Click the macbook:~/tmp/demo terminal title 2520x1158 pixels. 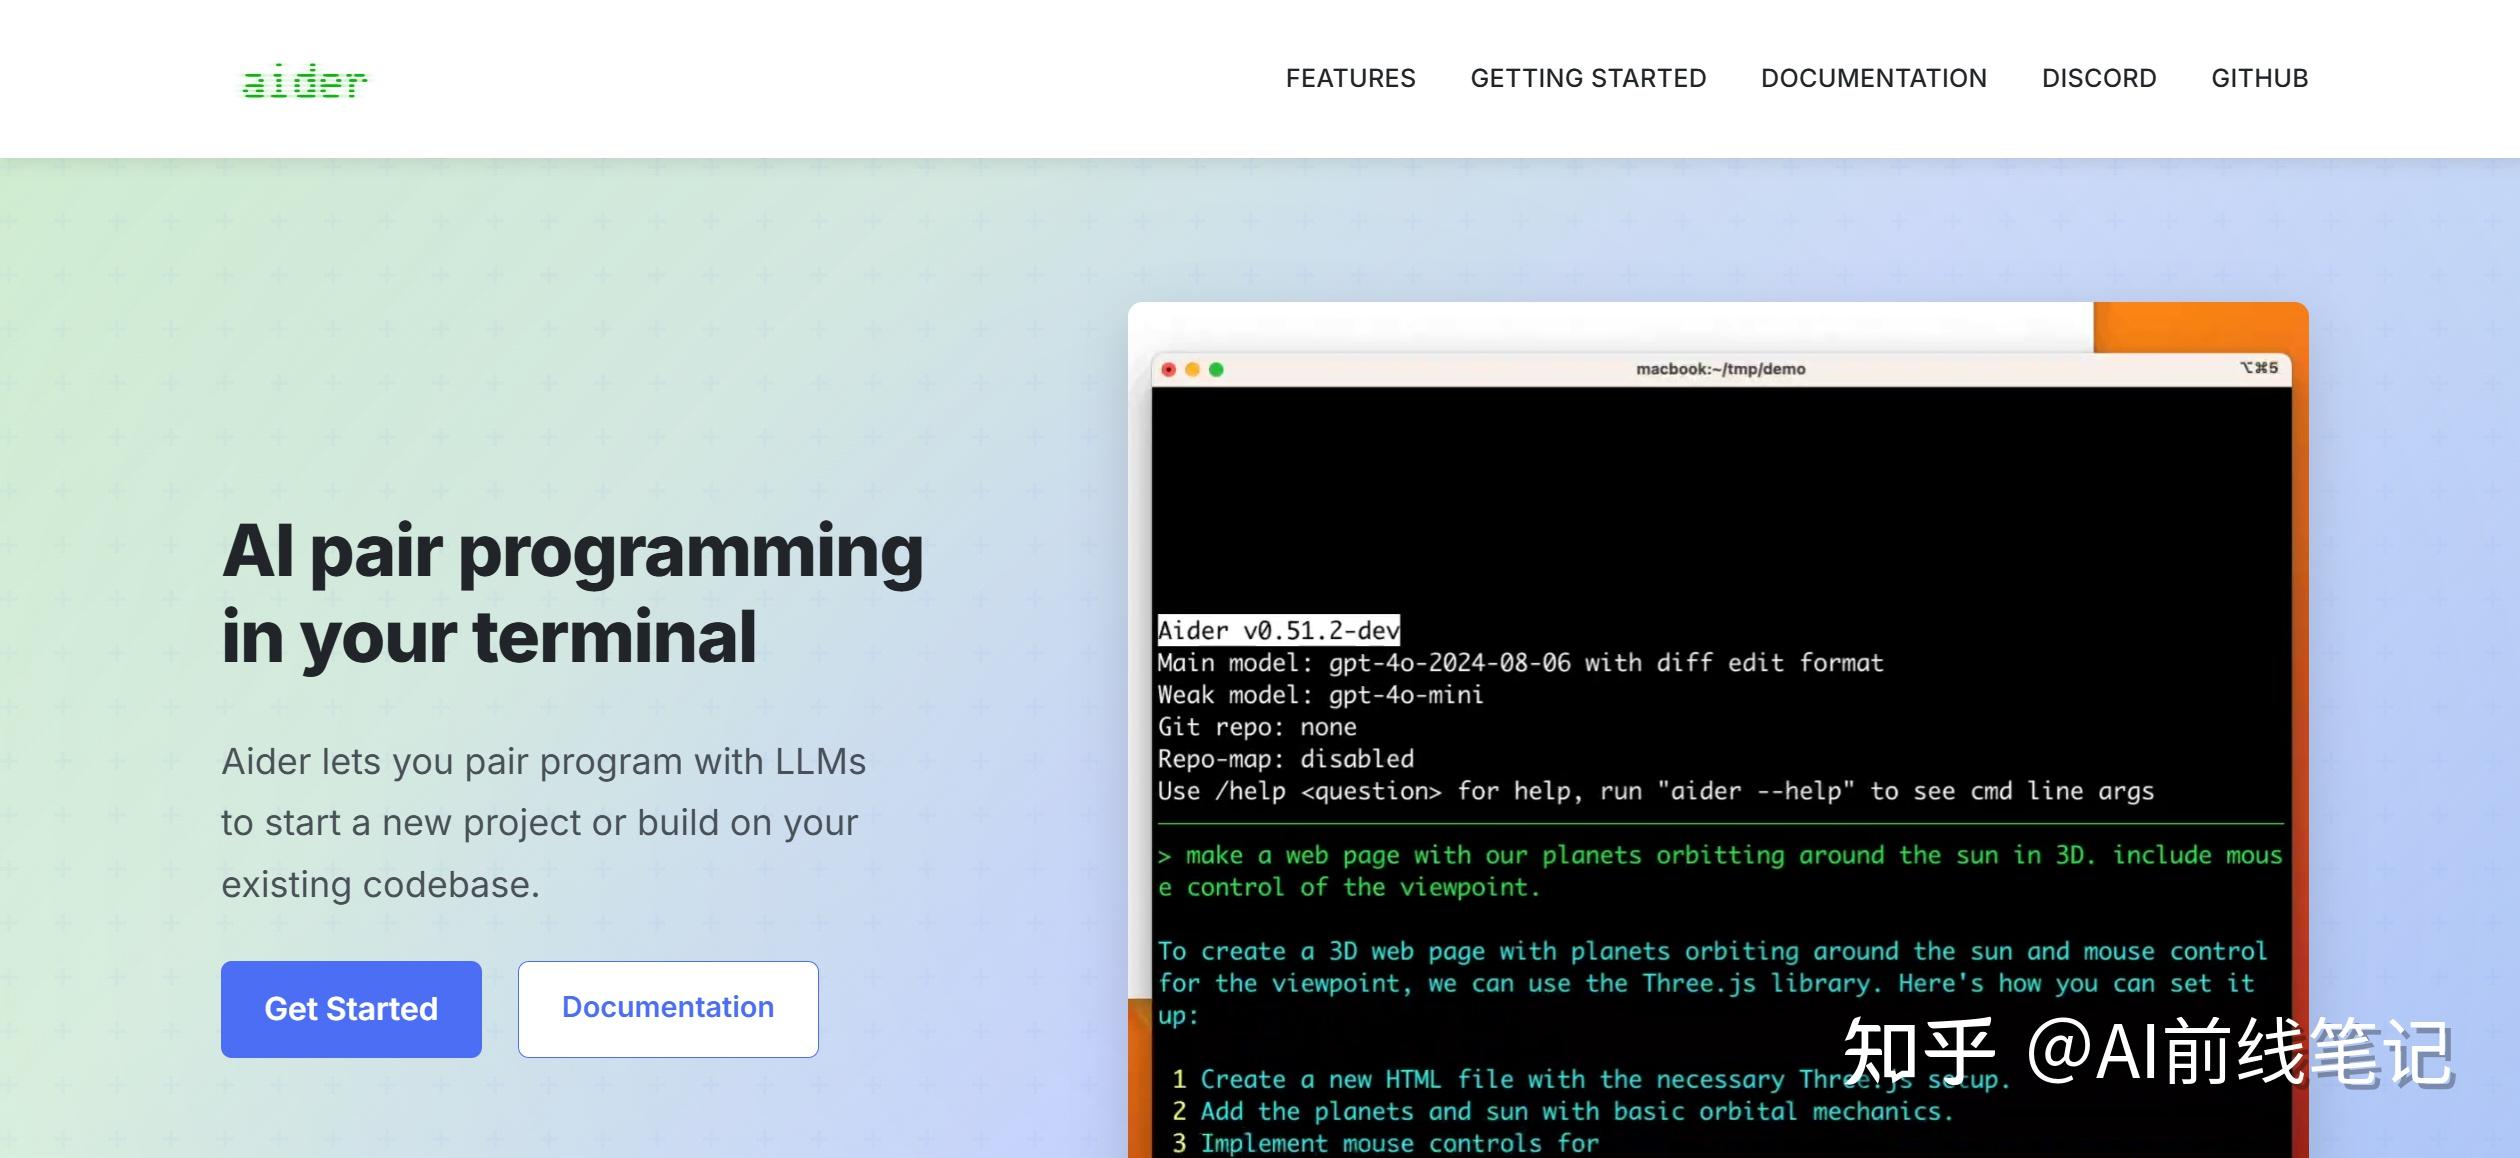point(1720,369)
